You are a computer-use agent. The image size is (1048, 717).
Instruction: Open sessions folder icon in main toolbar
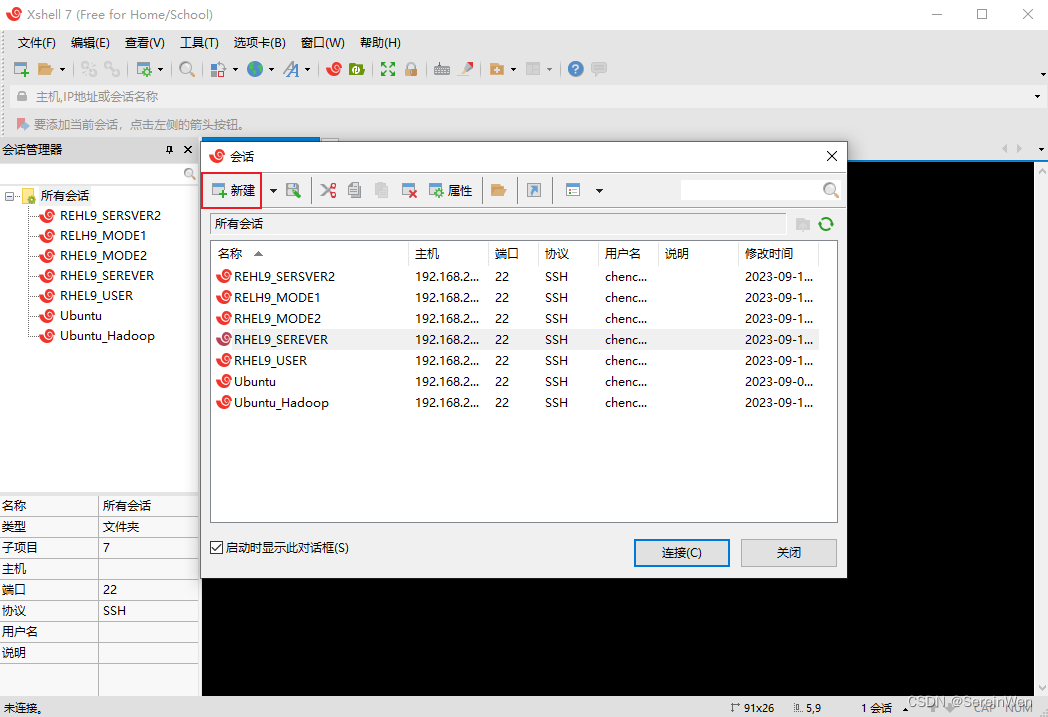click(x=45, y=69)
